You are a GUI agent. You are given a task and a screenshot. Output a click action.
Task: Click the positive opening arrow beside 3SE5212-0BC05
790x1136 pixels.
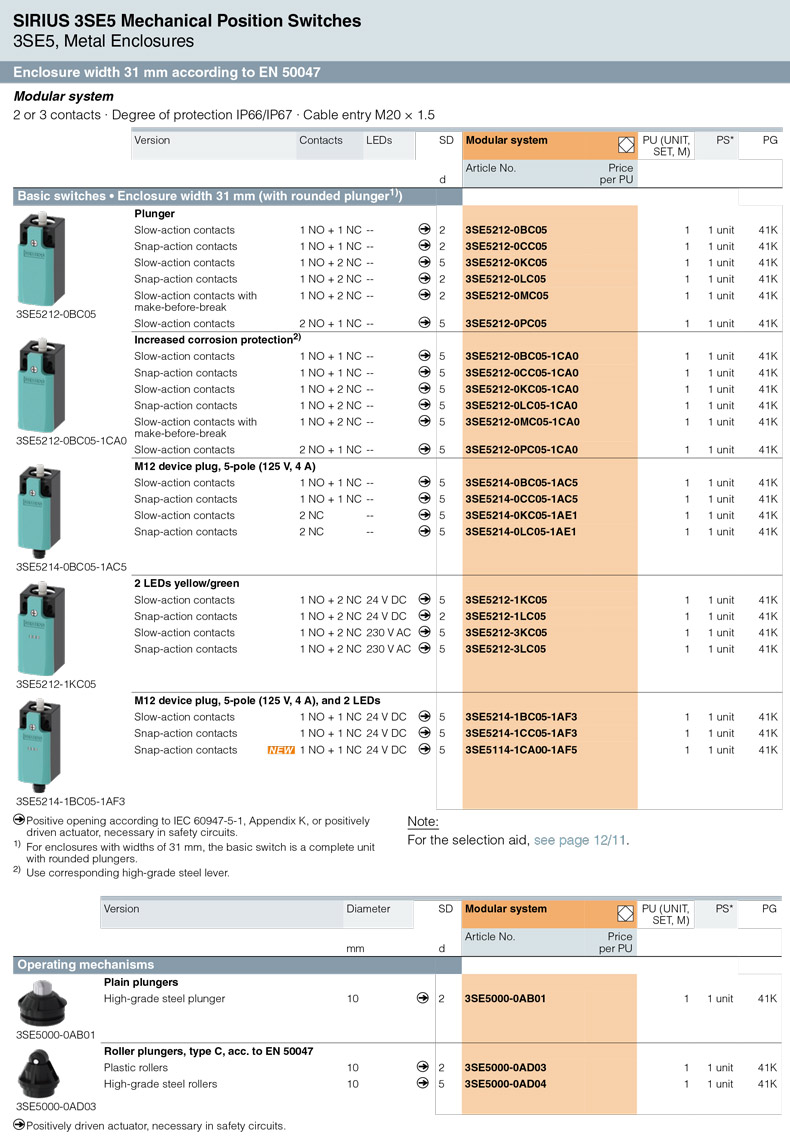pos(425,230)
